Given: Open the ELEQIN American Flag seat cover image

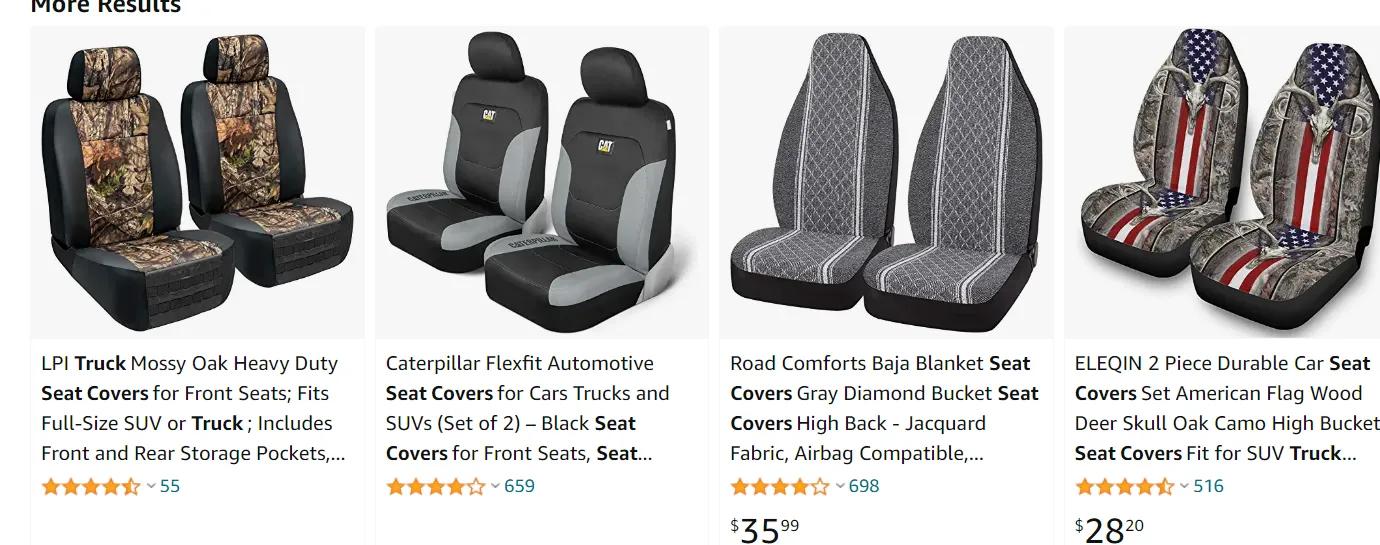Looking at the screenshot, I should [1222, 181].
